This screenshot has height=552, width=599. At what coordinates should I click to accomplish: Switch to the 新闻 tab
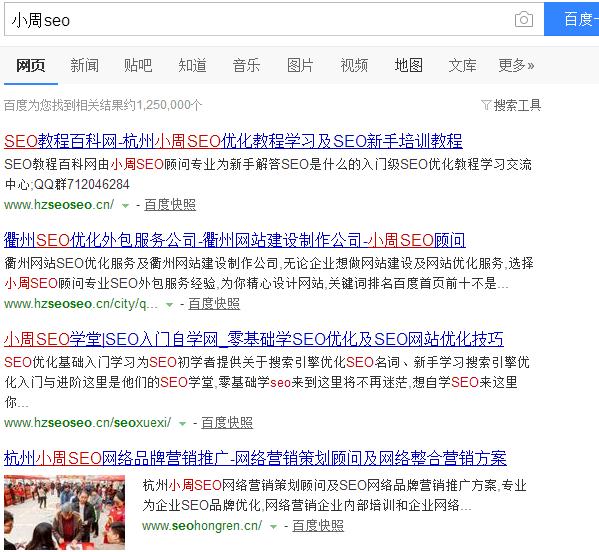tap(84, 65)
